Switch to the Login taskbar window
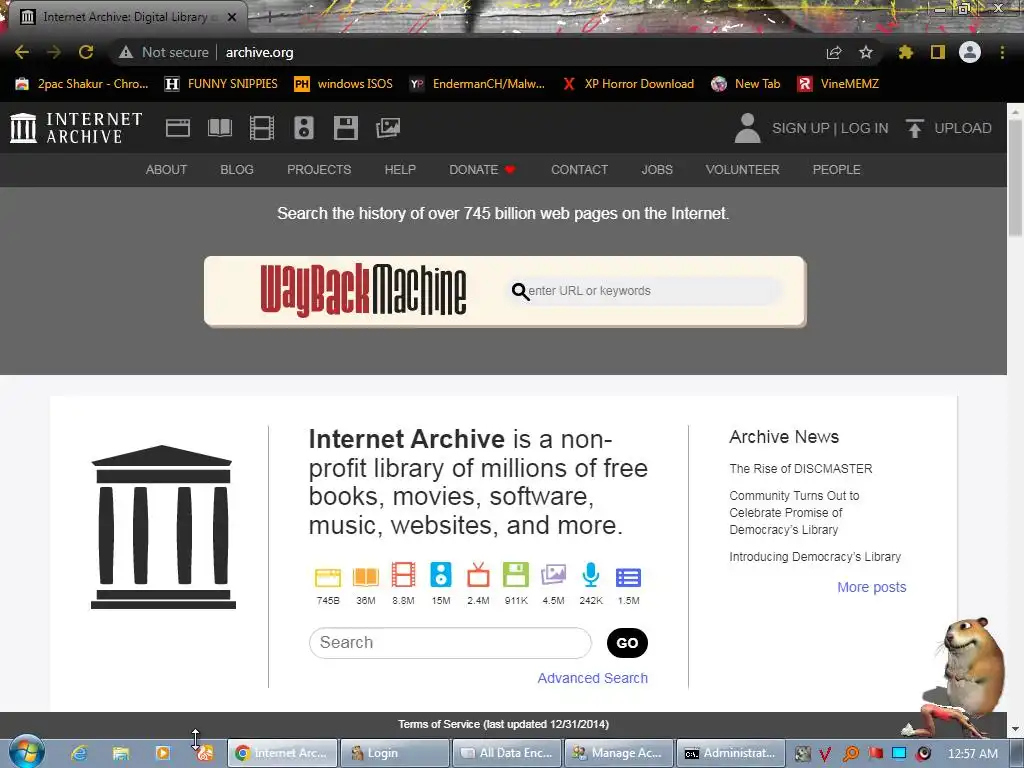 (x=394, y=753)
